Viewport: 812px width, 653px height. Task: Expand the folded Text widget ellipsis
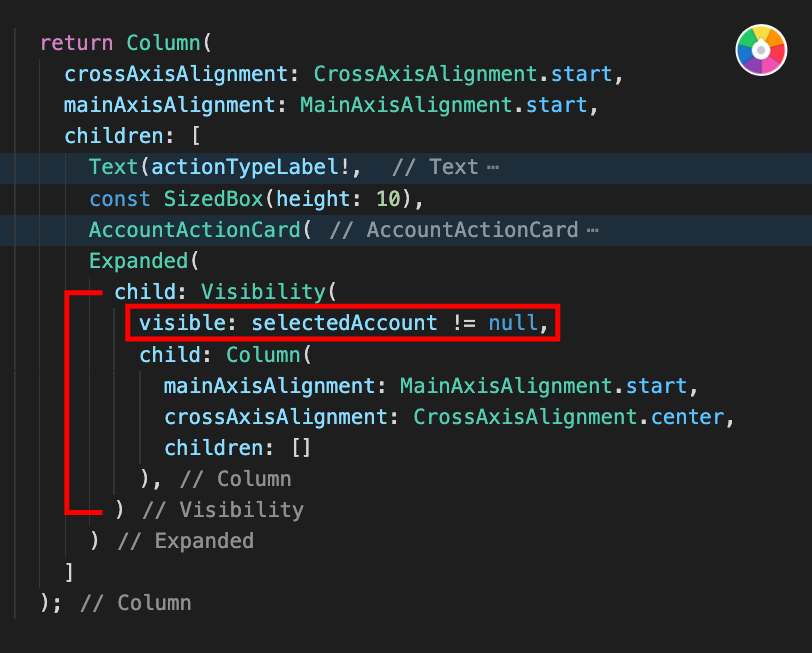(x=493, y=168)
